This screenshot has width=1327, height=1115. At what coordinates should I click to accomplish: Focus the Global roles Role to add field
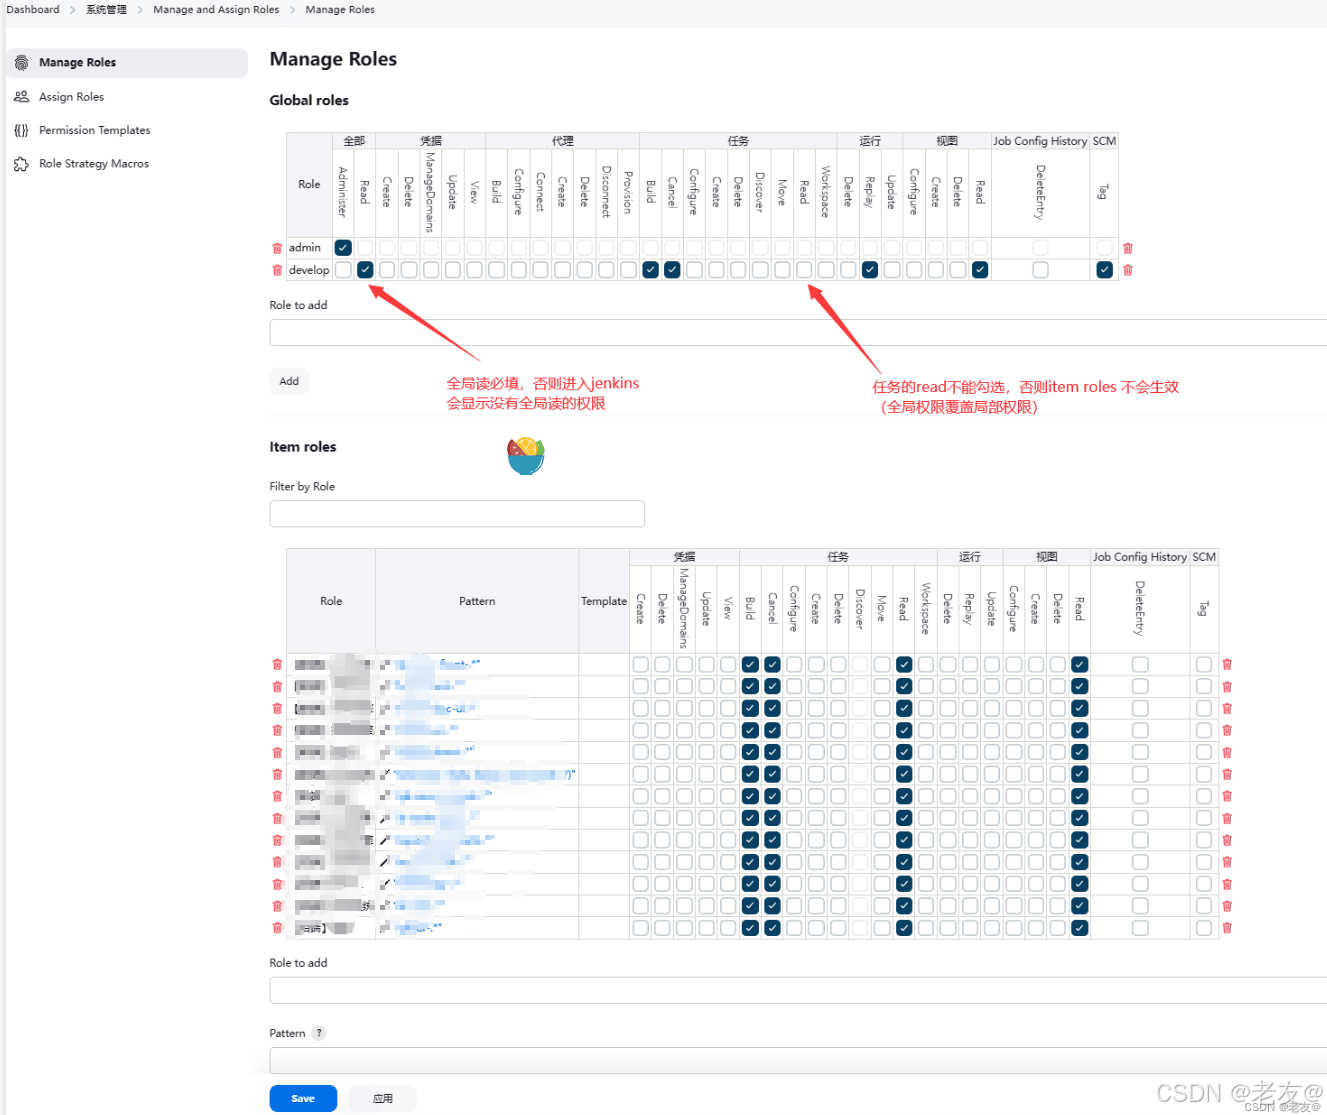pos(798,333)
